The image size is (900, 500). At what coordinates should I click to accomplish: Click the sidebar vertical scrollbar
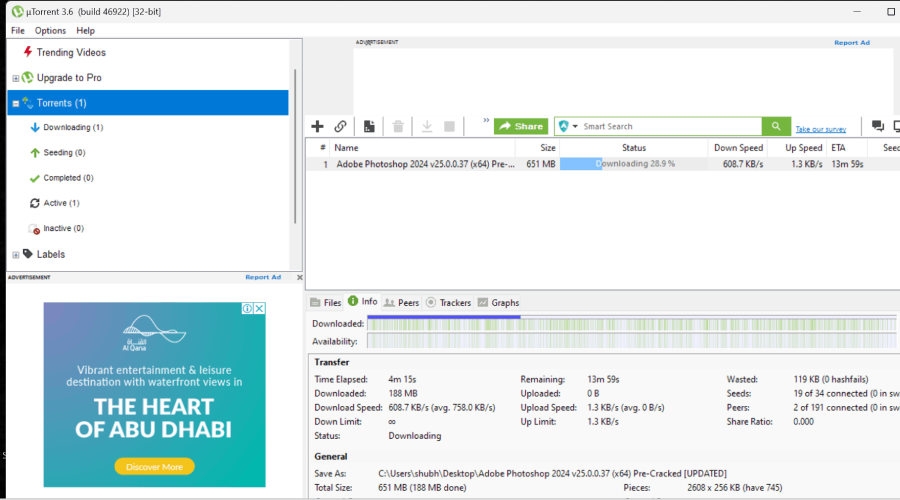(x=295, y=146)
